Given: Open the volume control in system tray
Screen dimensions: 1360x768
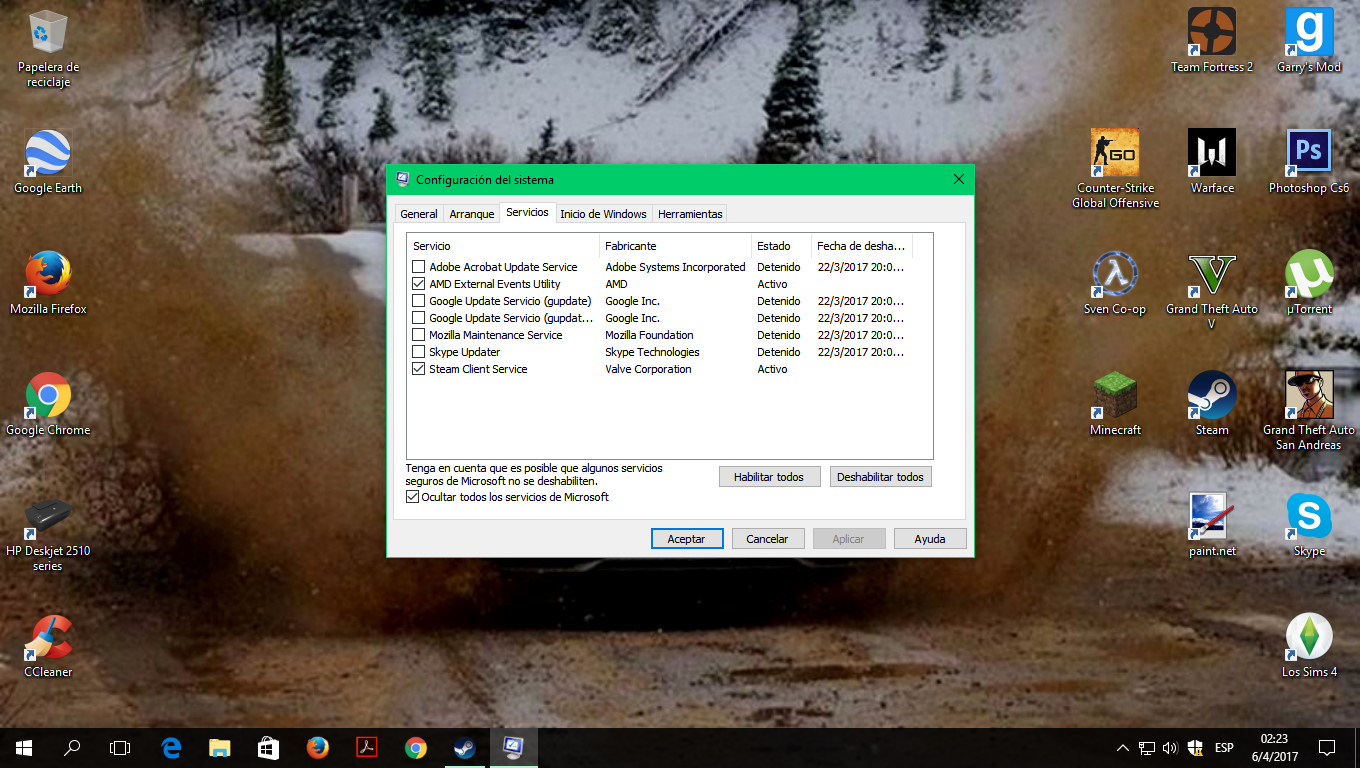Looking at the screenshot, I should click(x=1170, y=748).
